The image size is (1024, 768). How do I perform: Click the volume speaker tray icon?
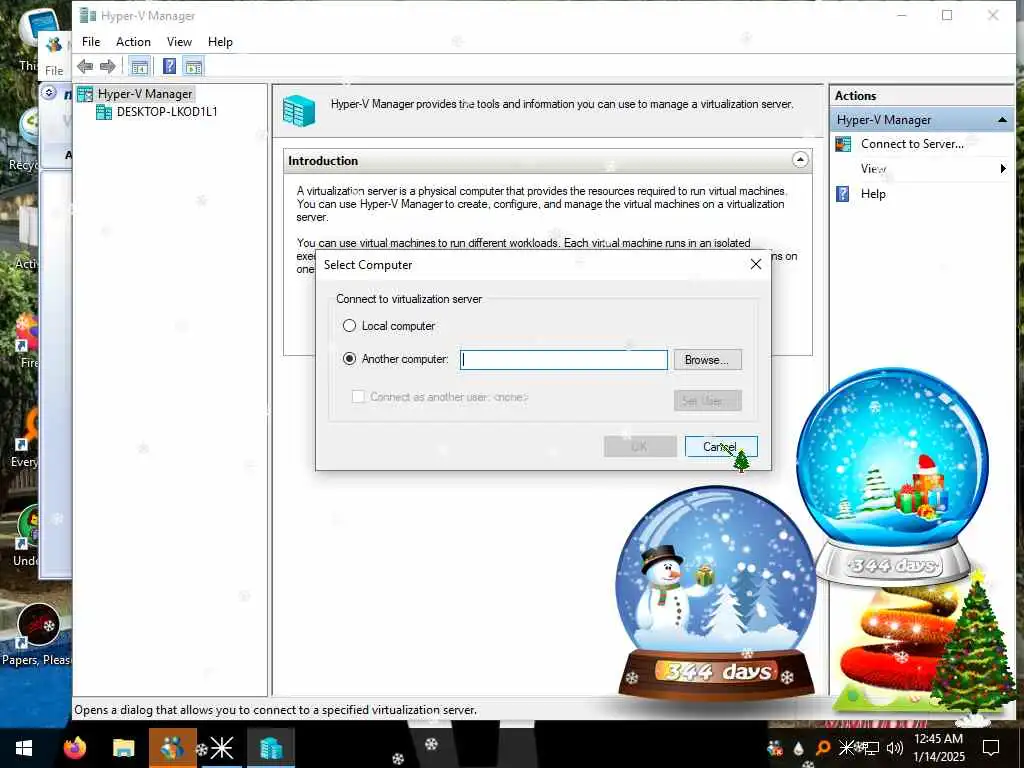[895, 748]
